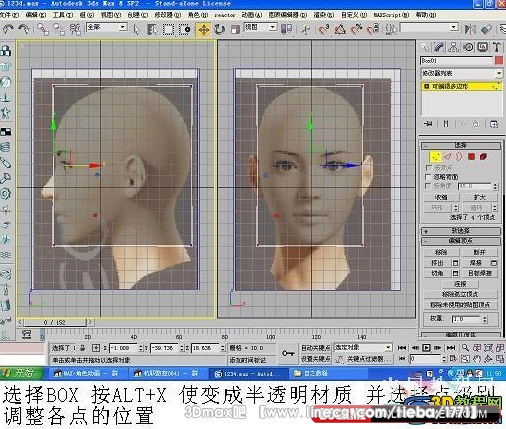Expand the 软选择 rollout

pos(461,231)
